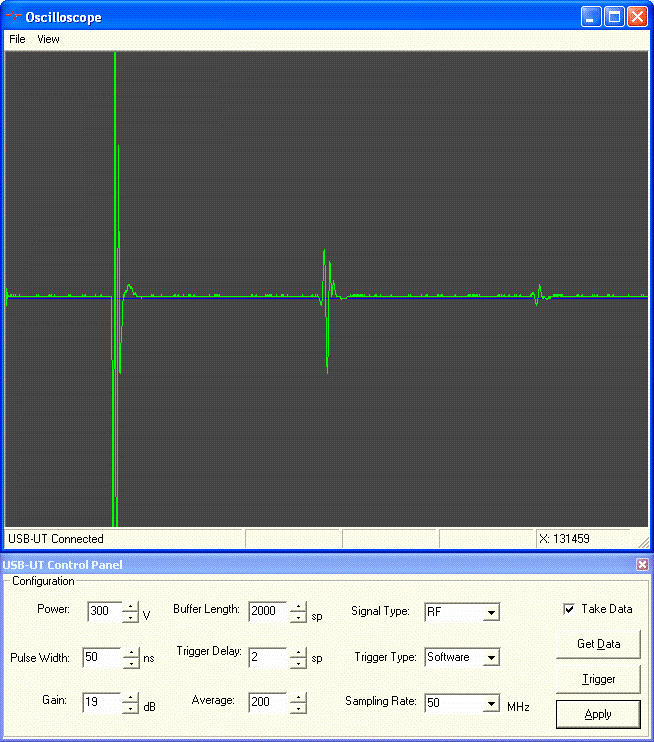The width and height of the screenshot is (654, 742).
Task: Open the View menu
Action: click(x=48, y=39)
